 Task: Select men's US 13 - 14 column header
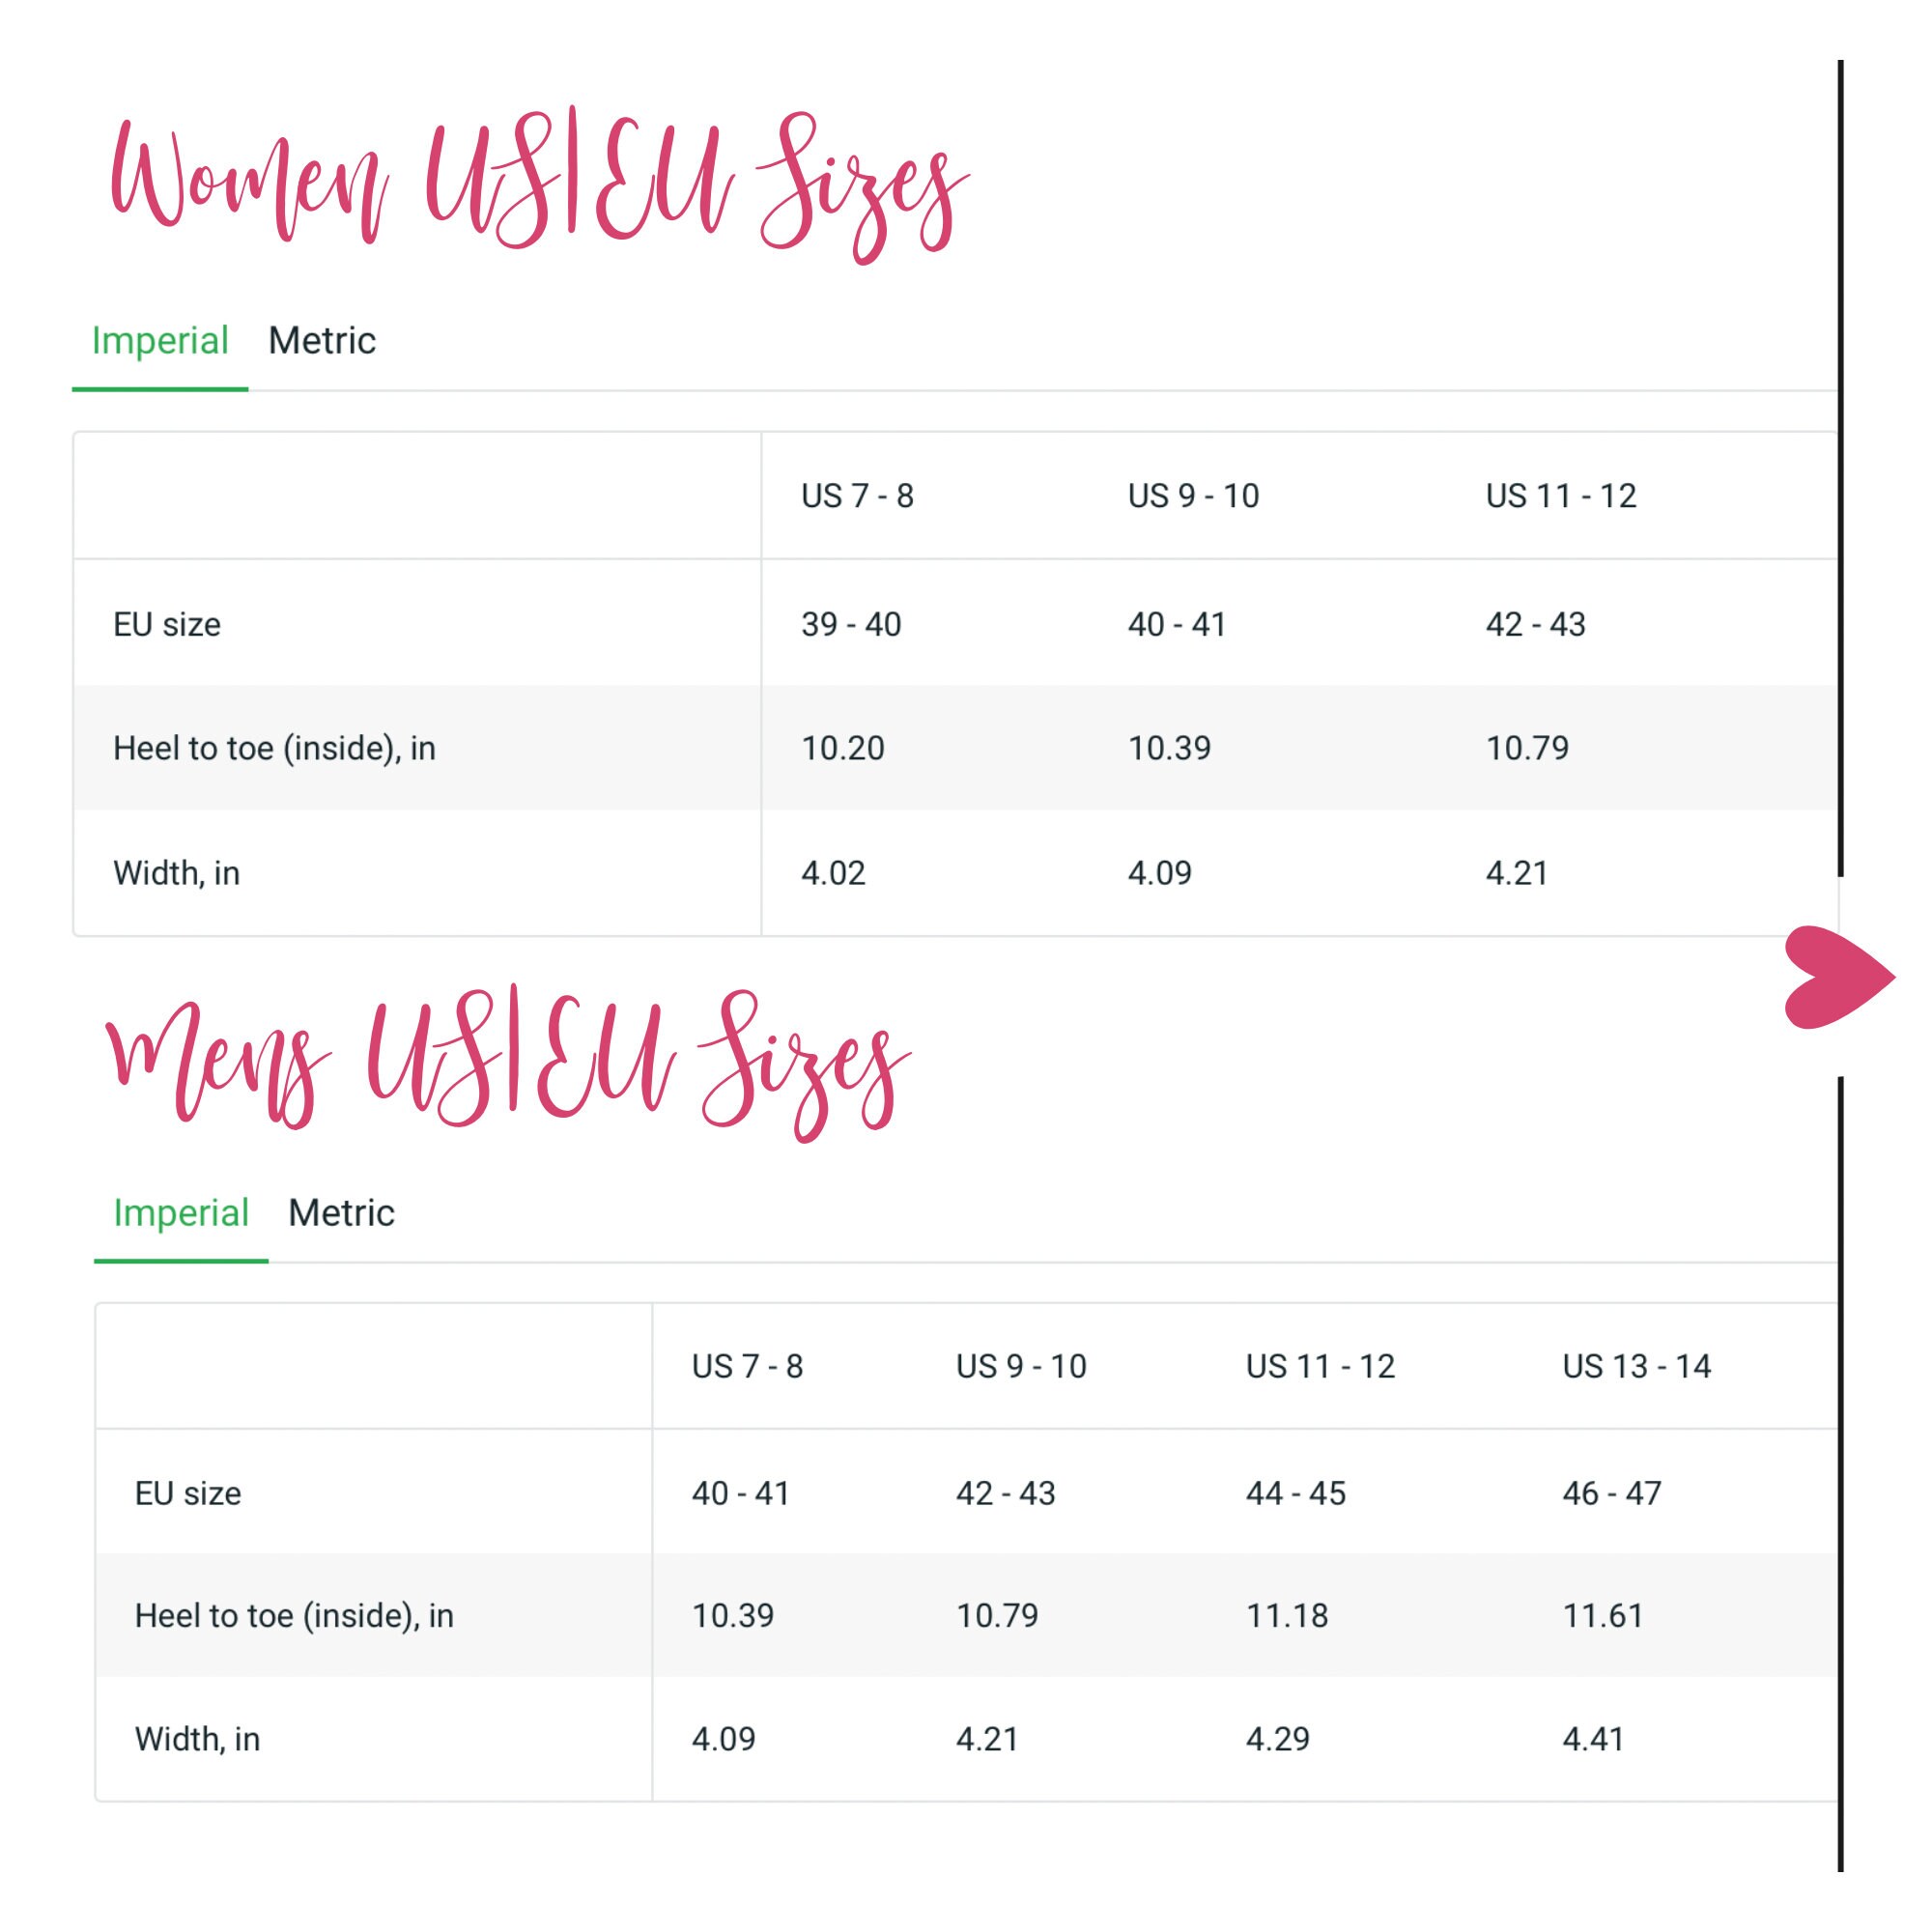(x=1637, y=1366)
